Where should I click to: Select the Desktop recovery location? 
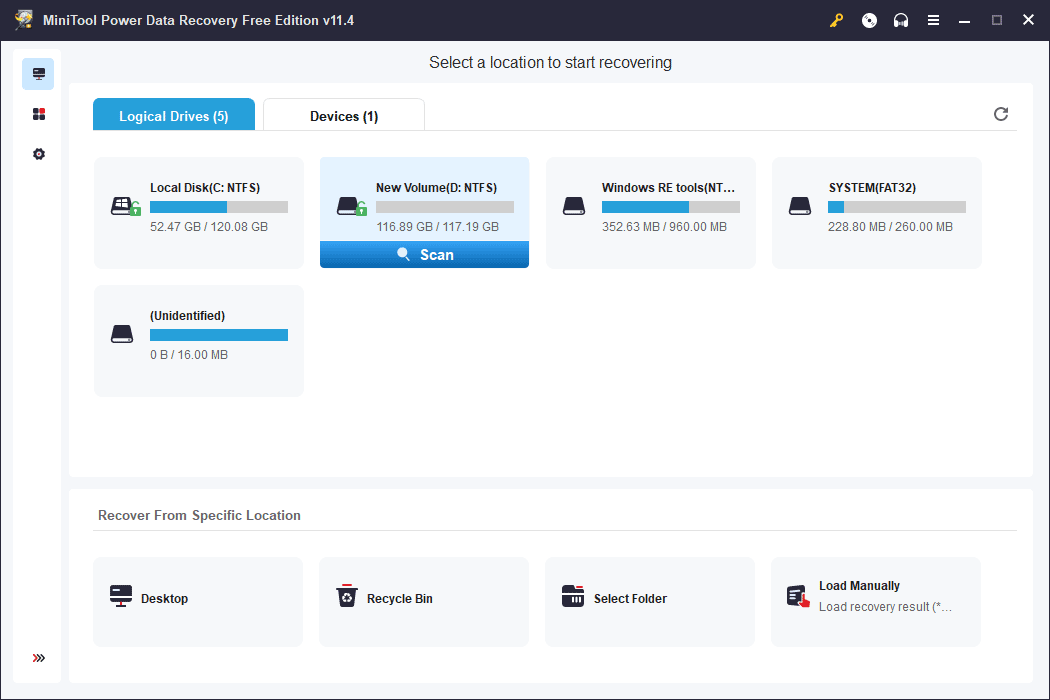197,598
